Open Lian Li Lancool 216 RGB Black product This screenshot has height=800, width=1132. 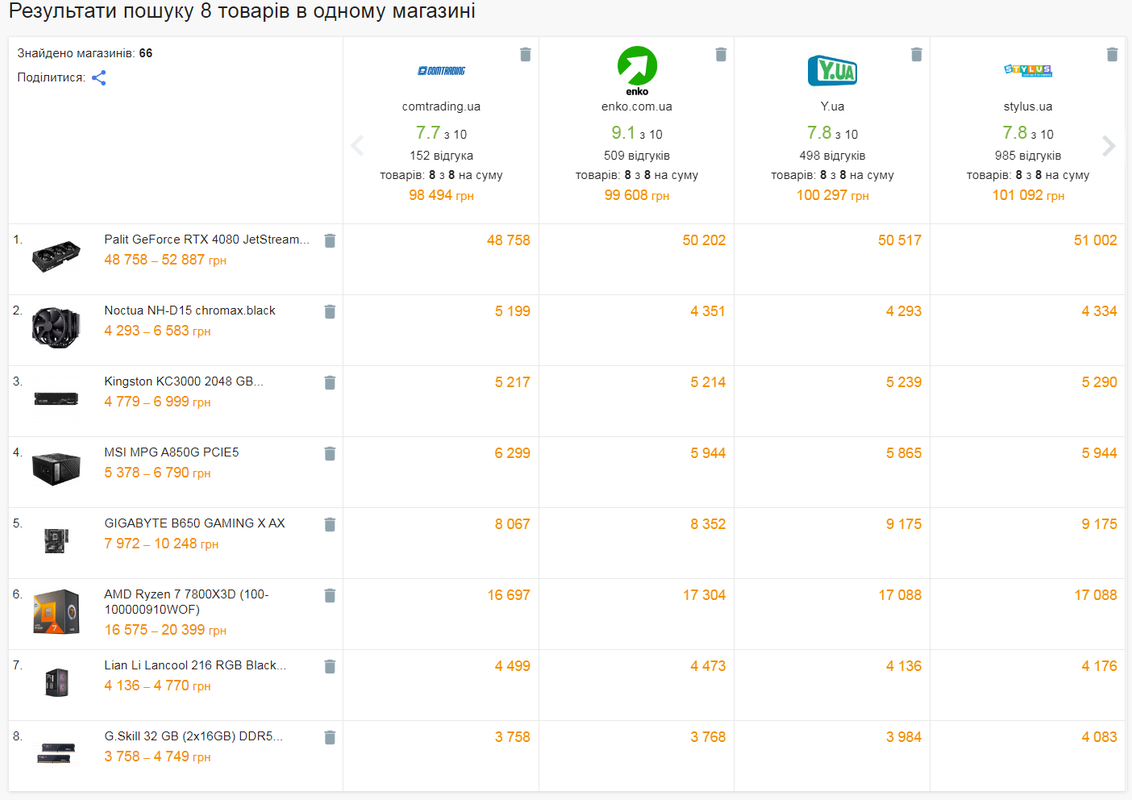coord(195,665)
